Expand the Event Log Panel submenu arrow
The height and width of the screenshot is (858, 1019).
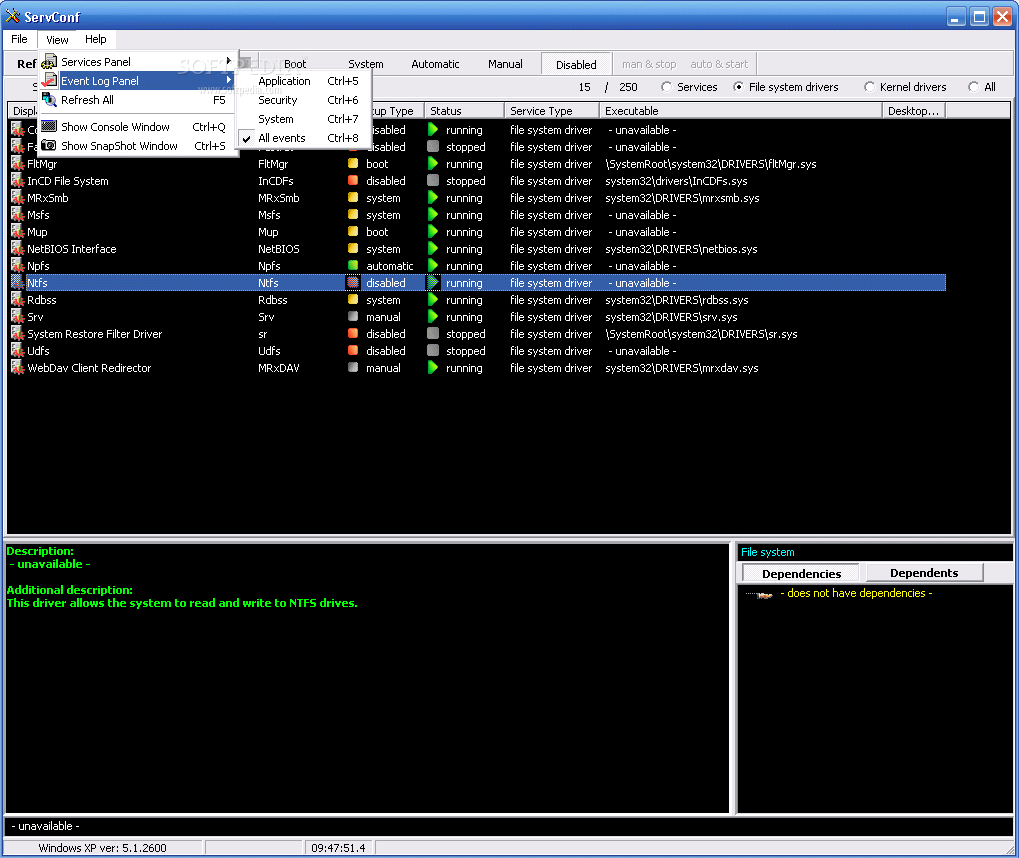pyautogui.click(x=229, y=80)
